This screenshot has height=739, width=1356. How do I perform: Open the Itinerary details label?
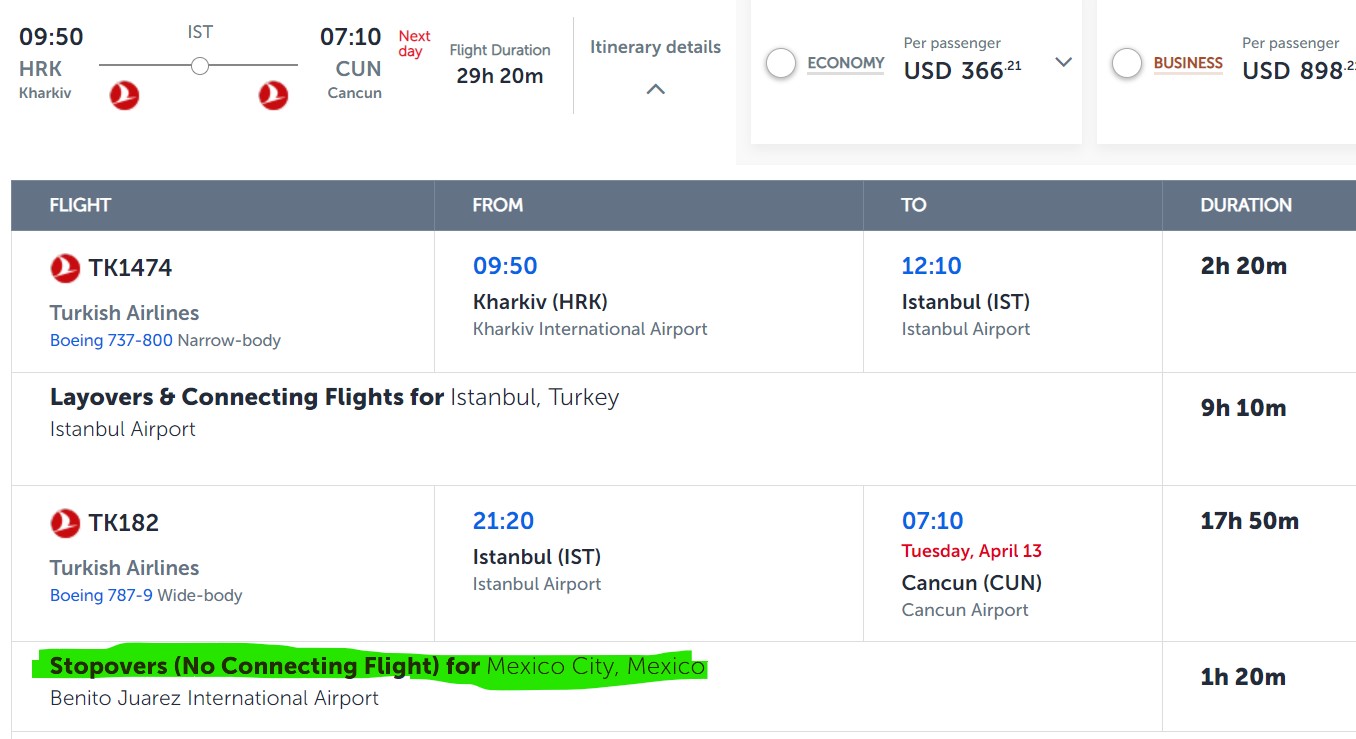pyautogui.click(x=655, y=47)
